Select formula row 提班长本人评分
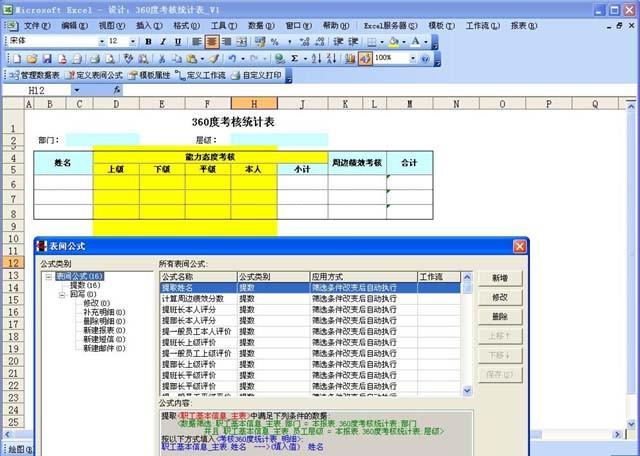This screenshot has width=640, height=456. [x=310, y=310]
